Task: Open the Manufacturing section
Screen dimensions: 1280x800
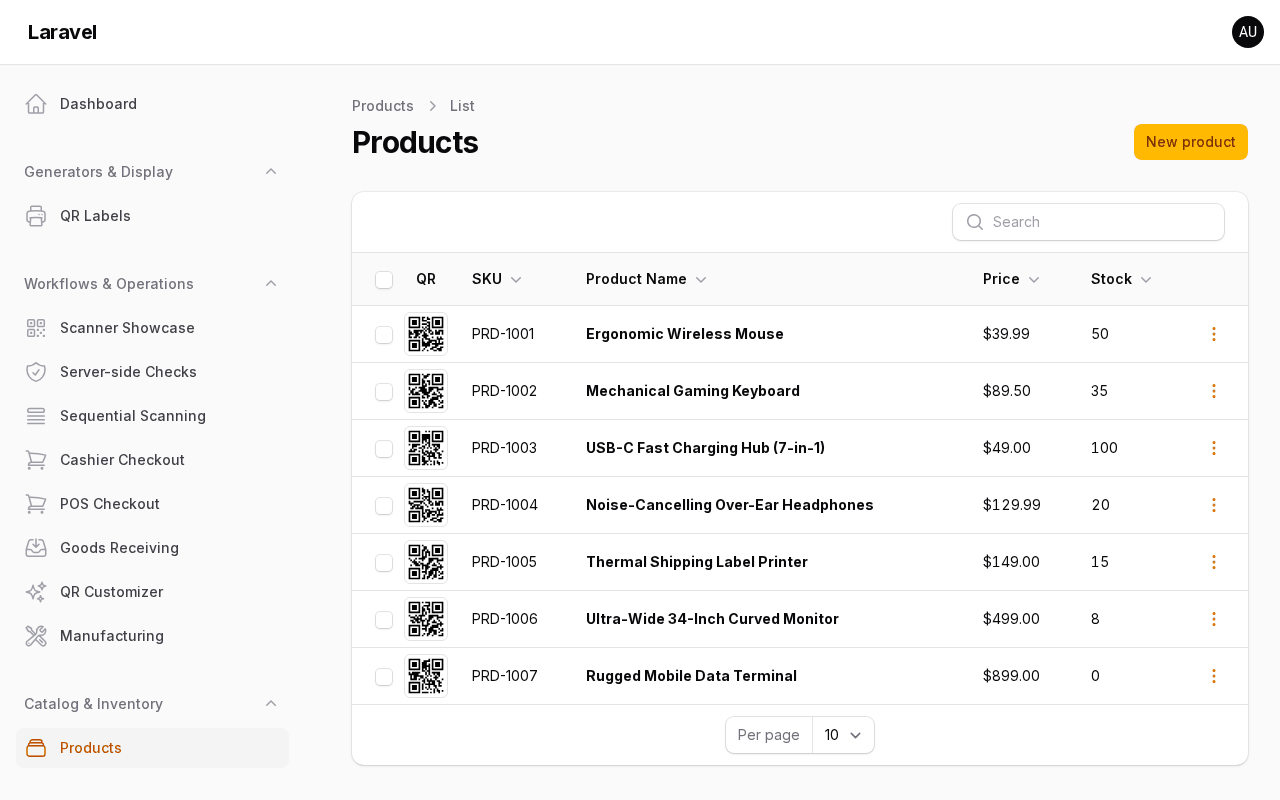Action: point(152,636)
